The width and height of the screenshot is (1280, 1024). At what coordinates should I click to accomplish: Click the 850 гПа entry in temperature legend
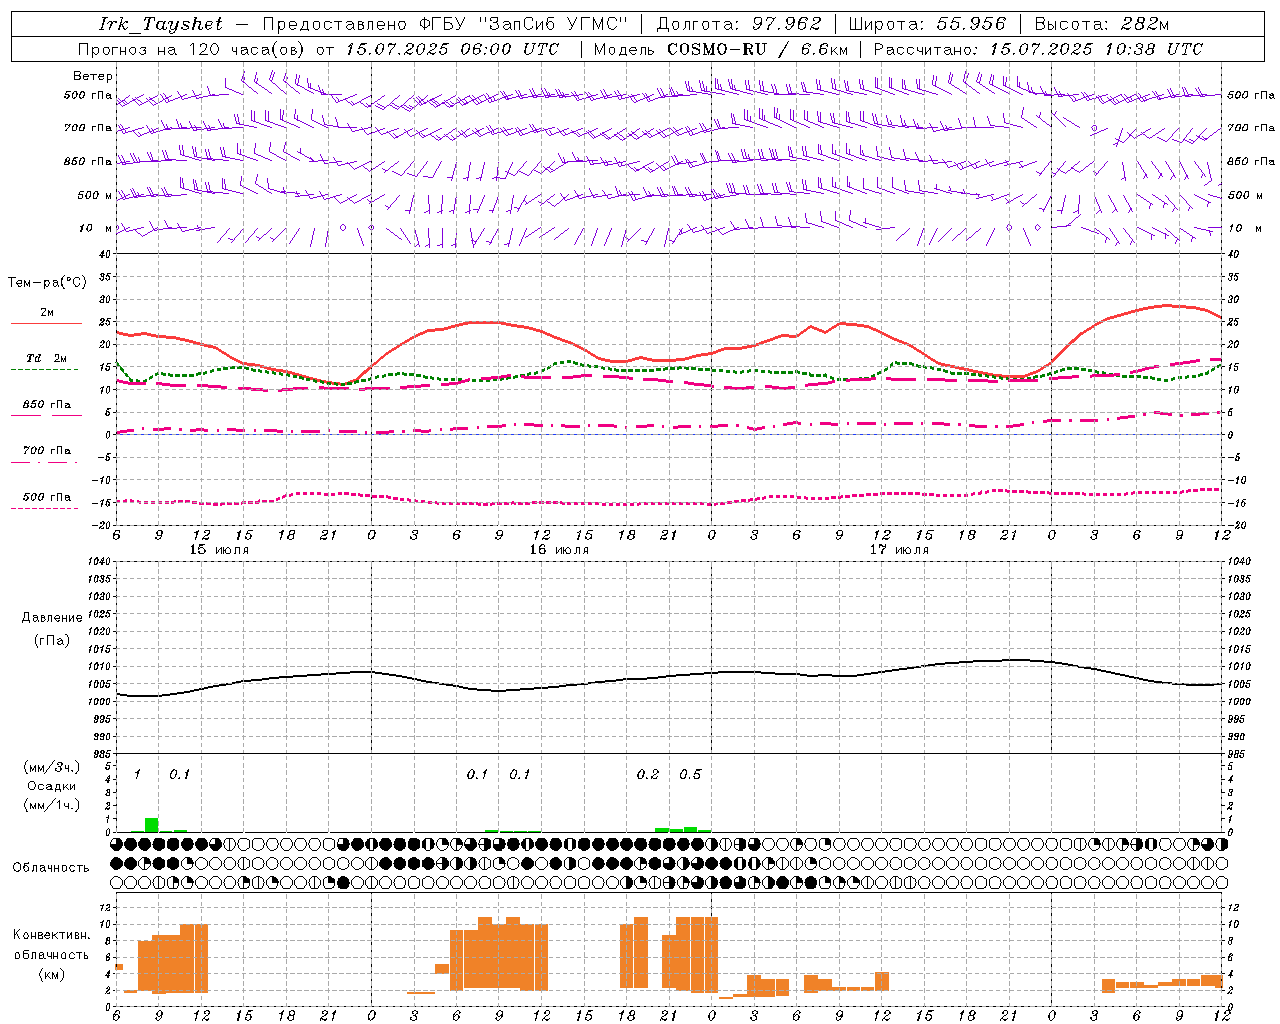tap(47, 405)
